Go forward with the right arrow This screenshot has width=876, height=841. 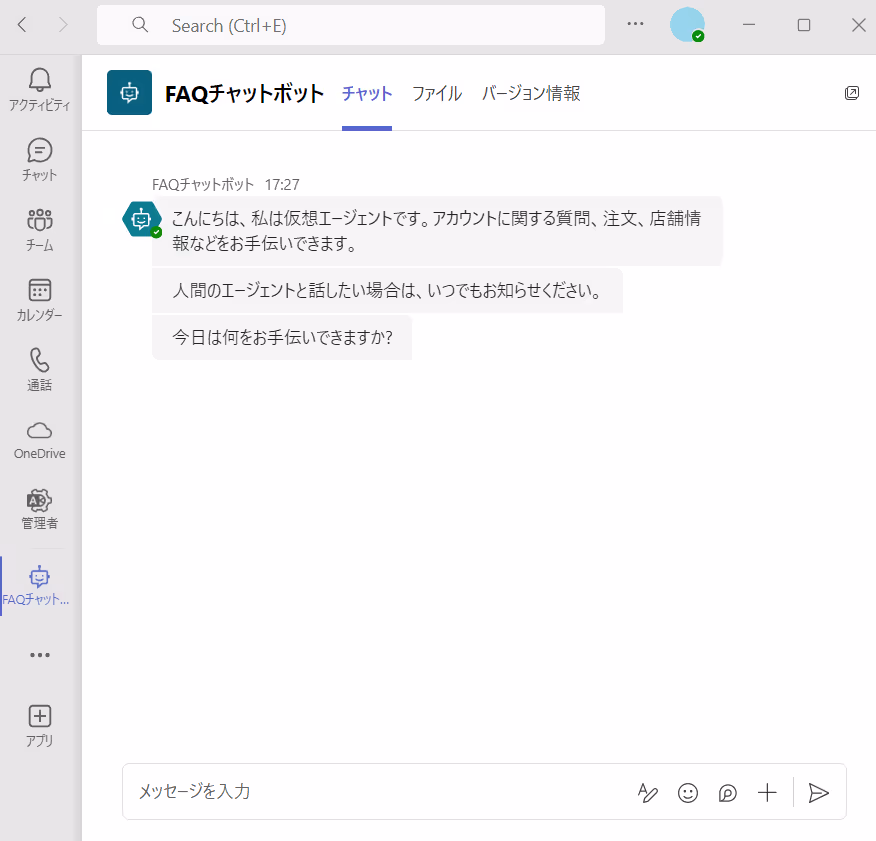coord(63,25)
